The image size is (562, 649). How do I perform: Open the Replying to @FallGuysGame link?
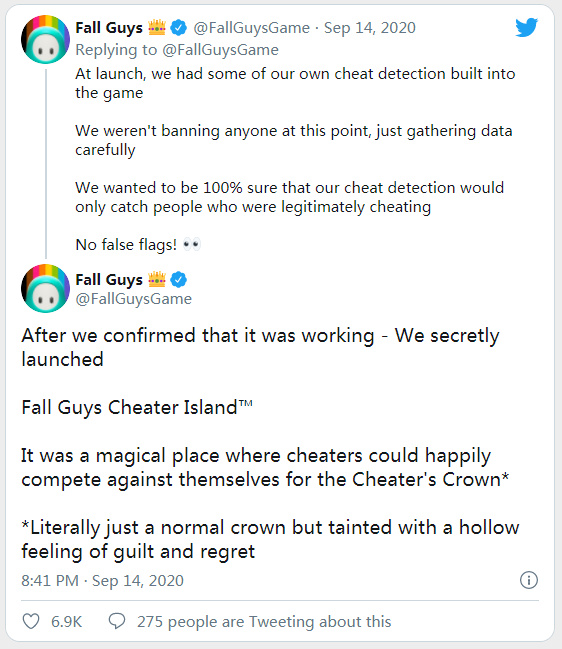(x=177, y=50)
